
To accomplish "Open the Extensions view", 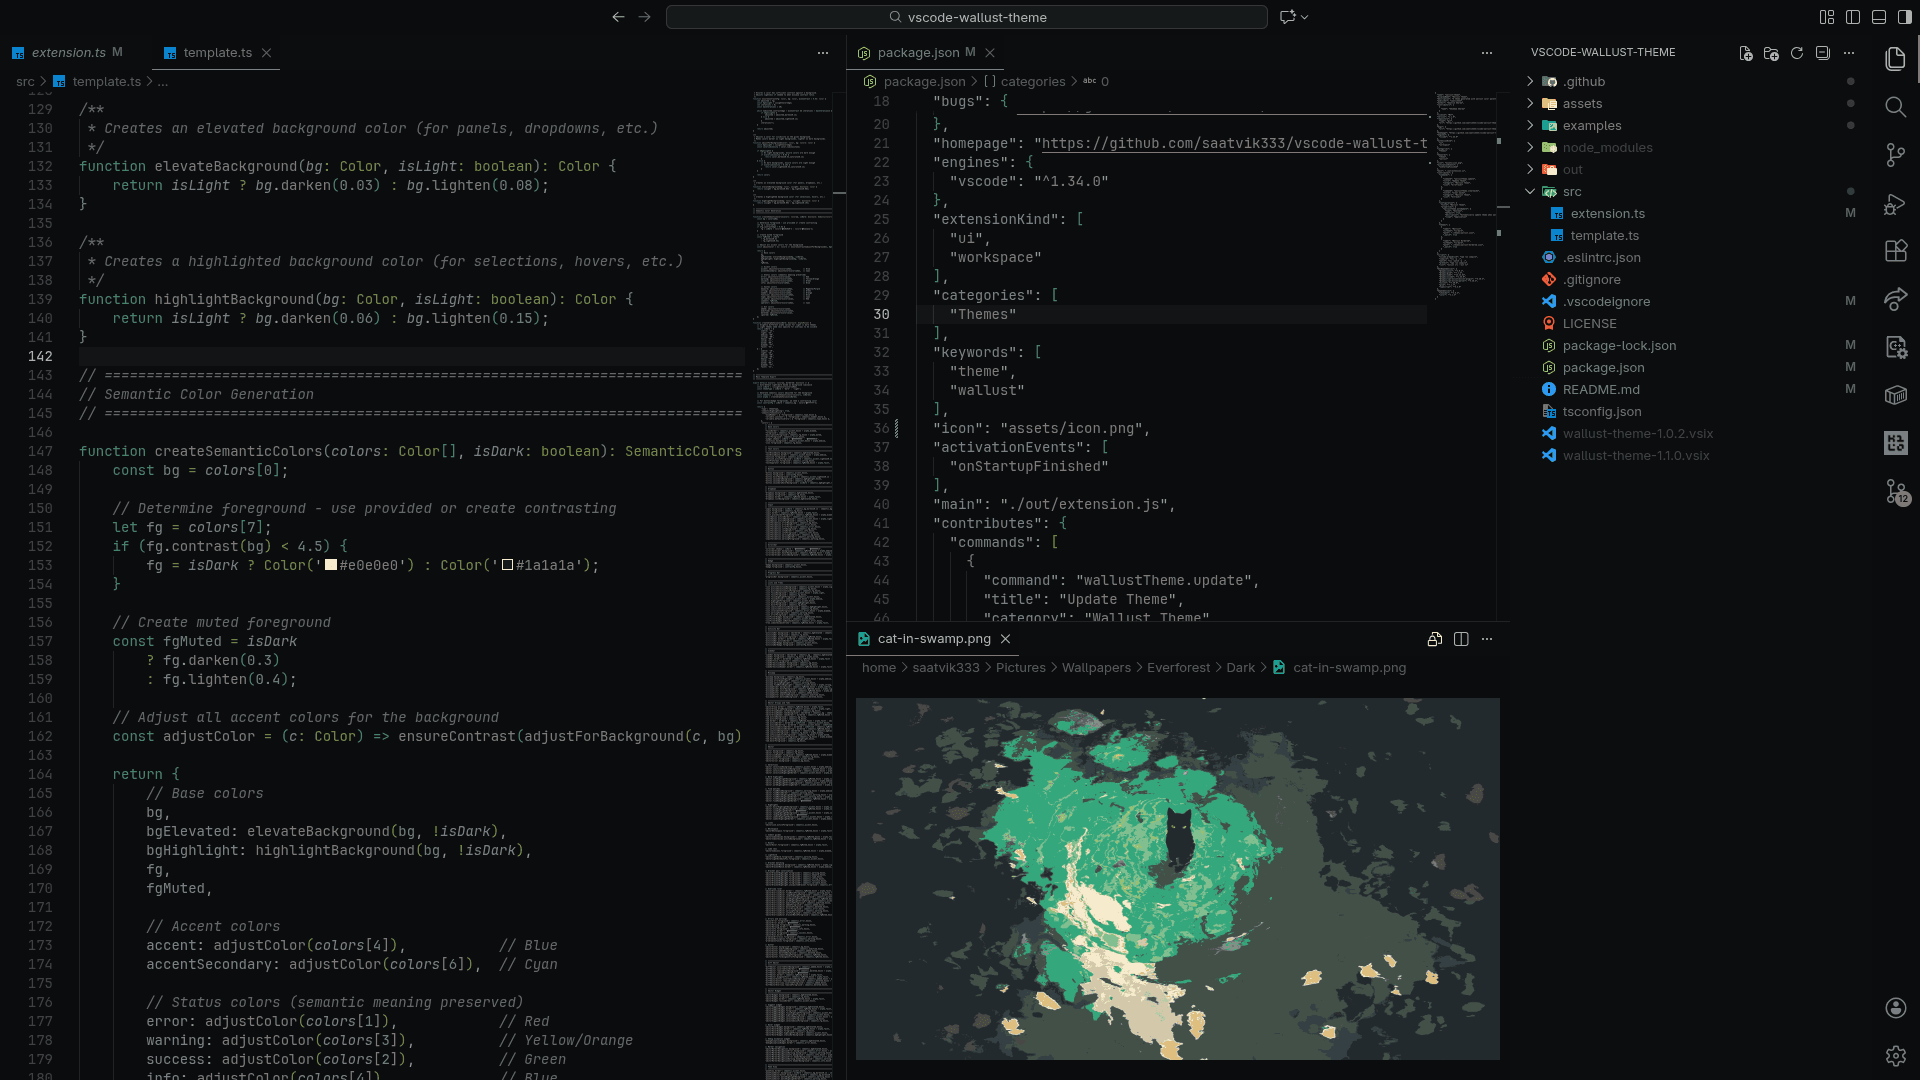I will tap(1896, 251).
